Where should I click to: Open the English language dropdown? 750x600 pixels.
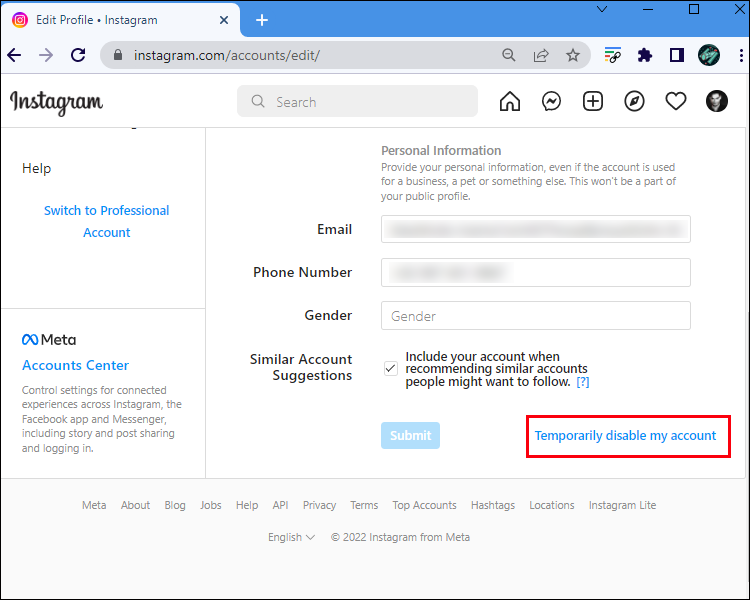tap(291, 537)
